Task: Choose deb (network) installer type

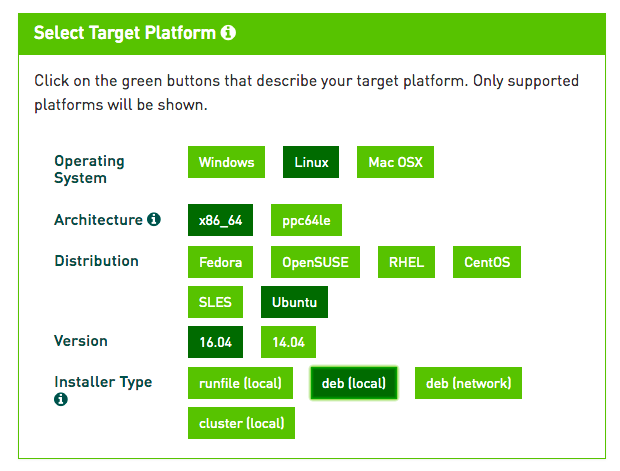Action: click(x=468, y=383)
